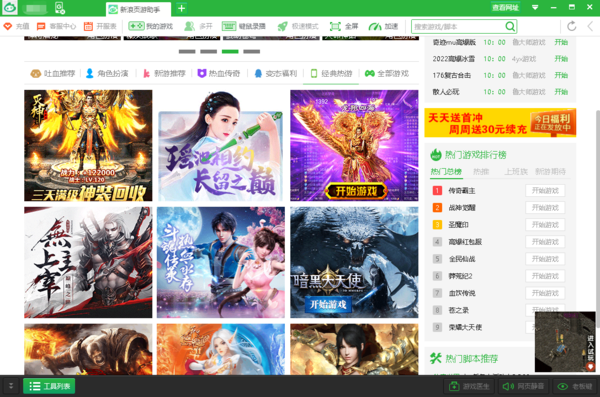Collapse bottom bar with the chevron button
This screenshot has height=397, width=600.
(x=11, y=386)
